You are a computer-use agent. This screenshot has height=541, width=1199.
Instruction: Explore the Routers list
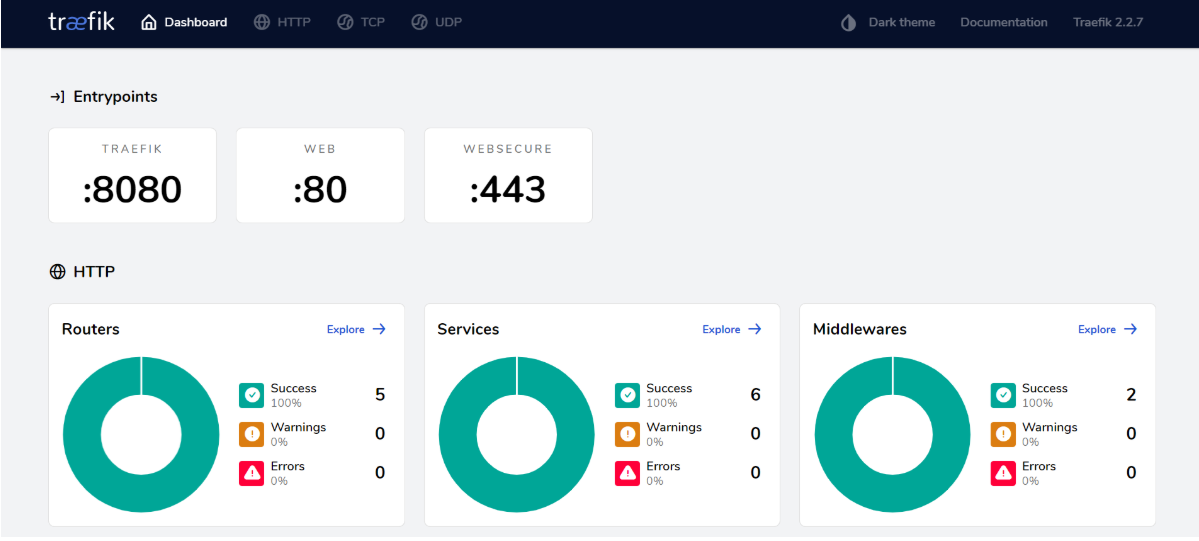tap(356, 329)
